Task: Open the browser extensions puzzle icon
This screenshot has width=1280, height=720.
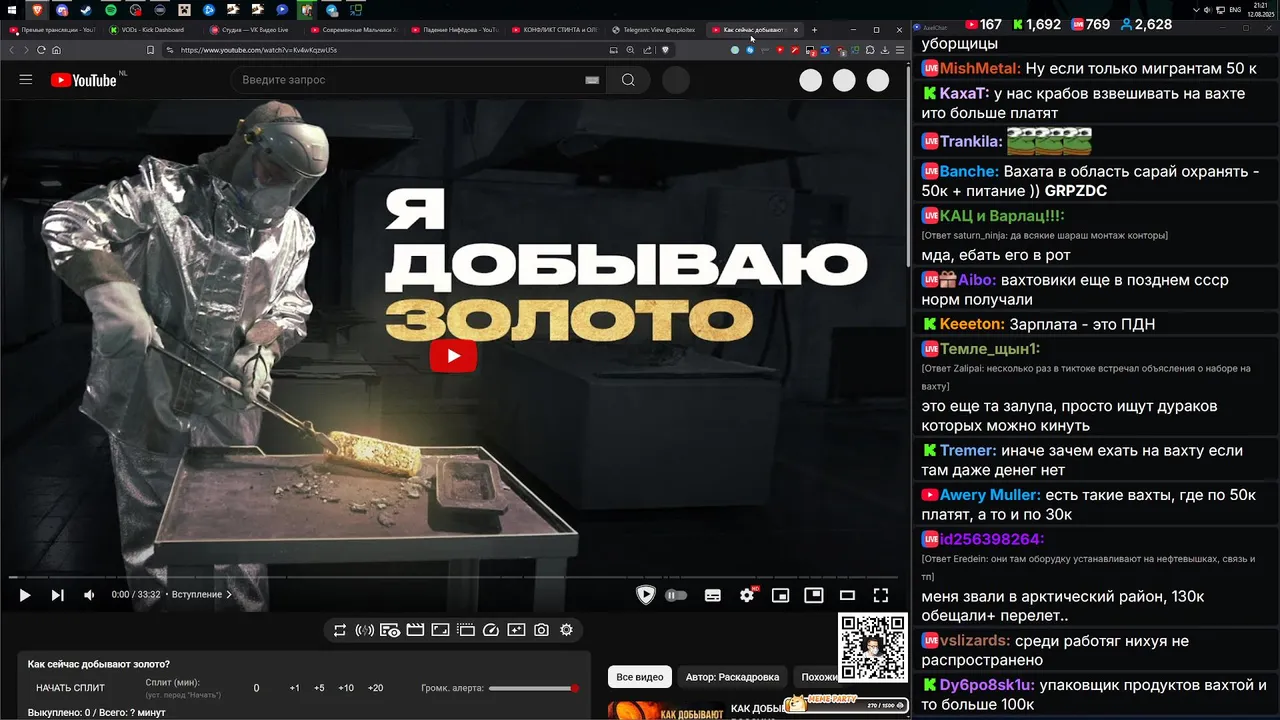Action: pos(870,50)
